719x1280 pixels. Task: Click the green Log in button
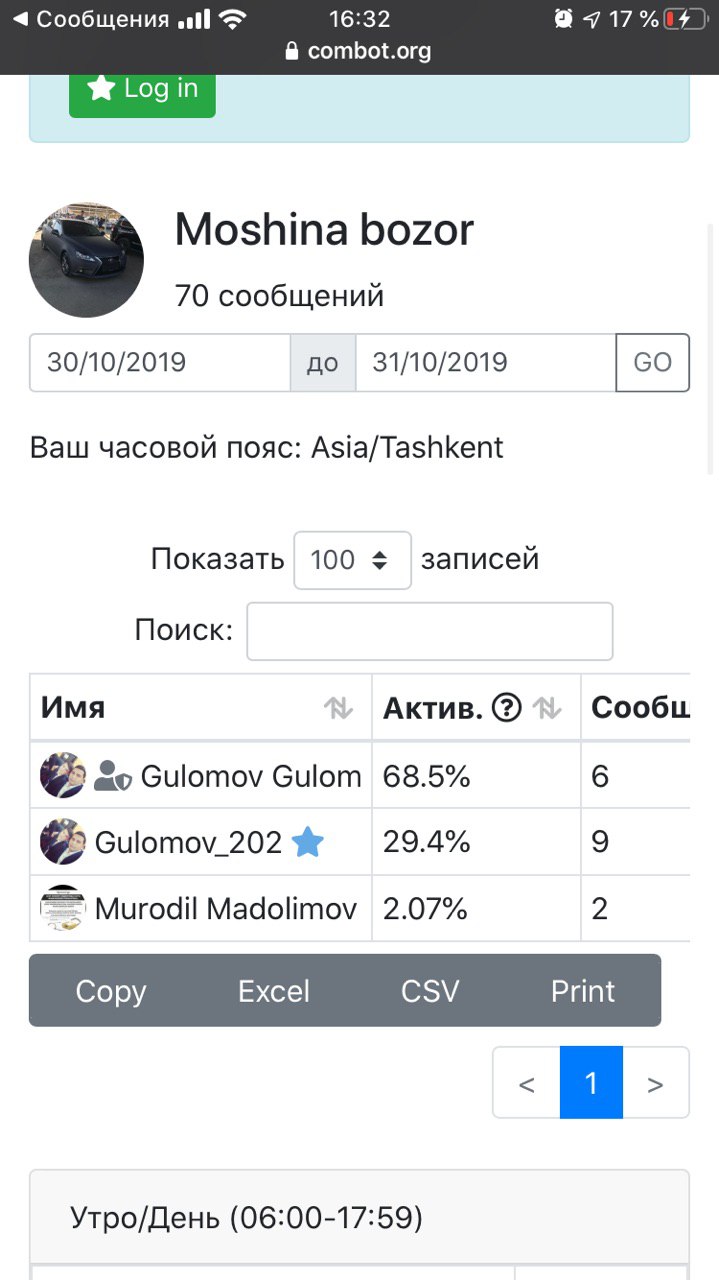tap(142, 89)
